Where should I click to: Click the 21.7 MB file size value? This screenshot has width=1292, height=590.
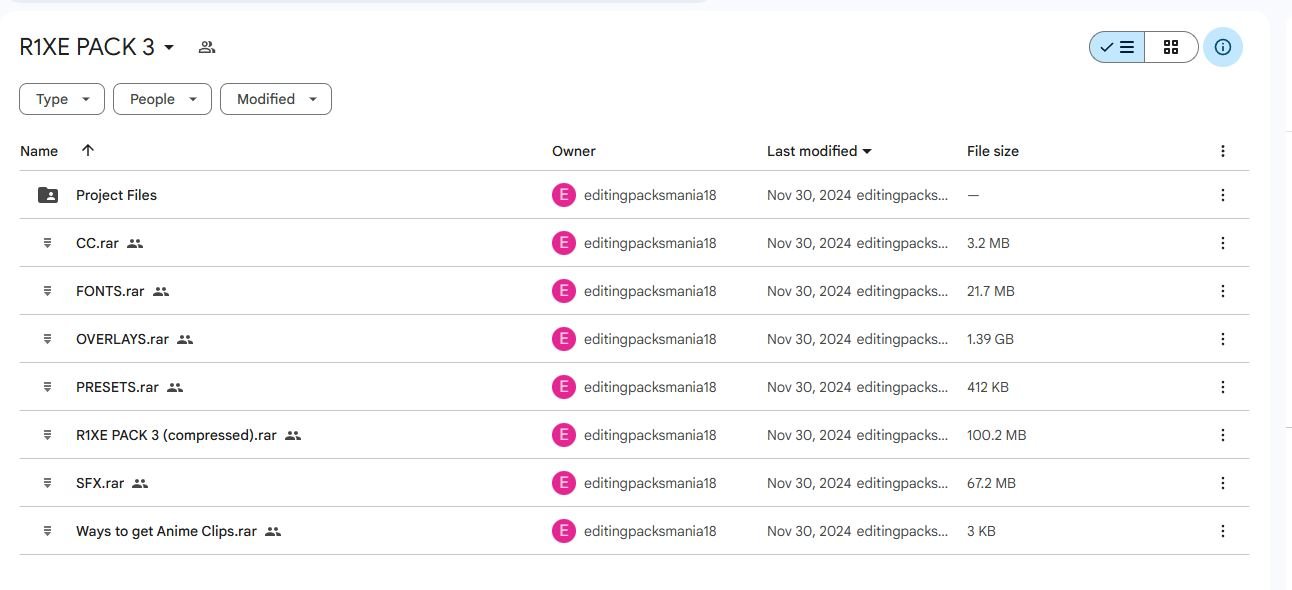point(991,291)
